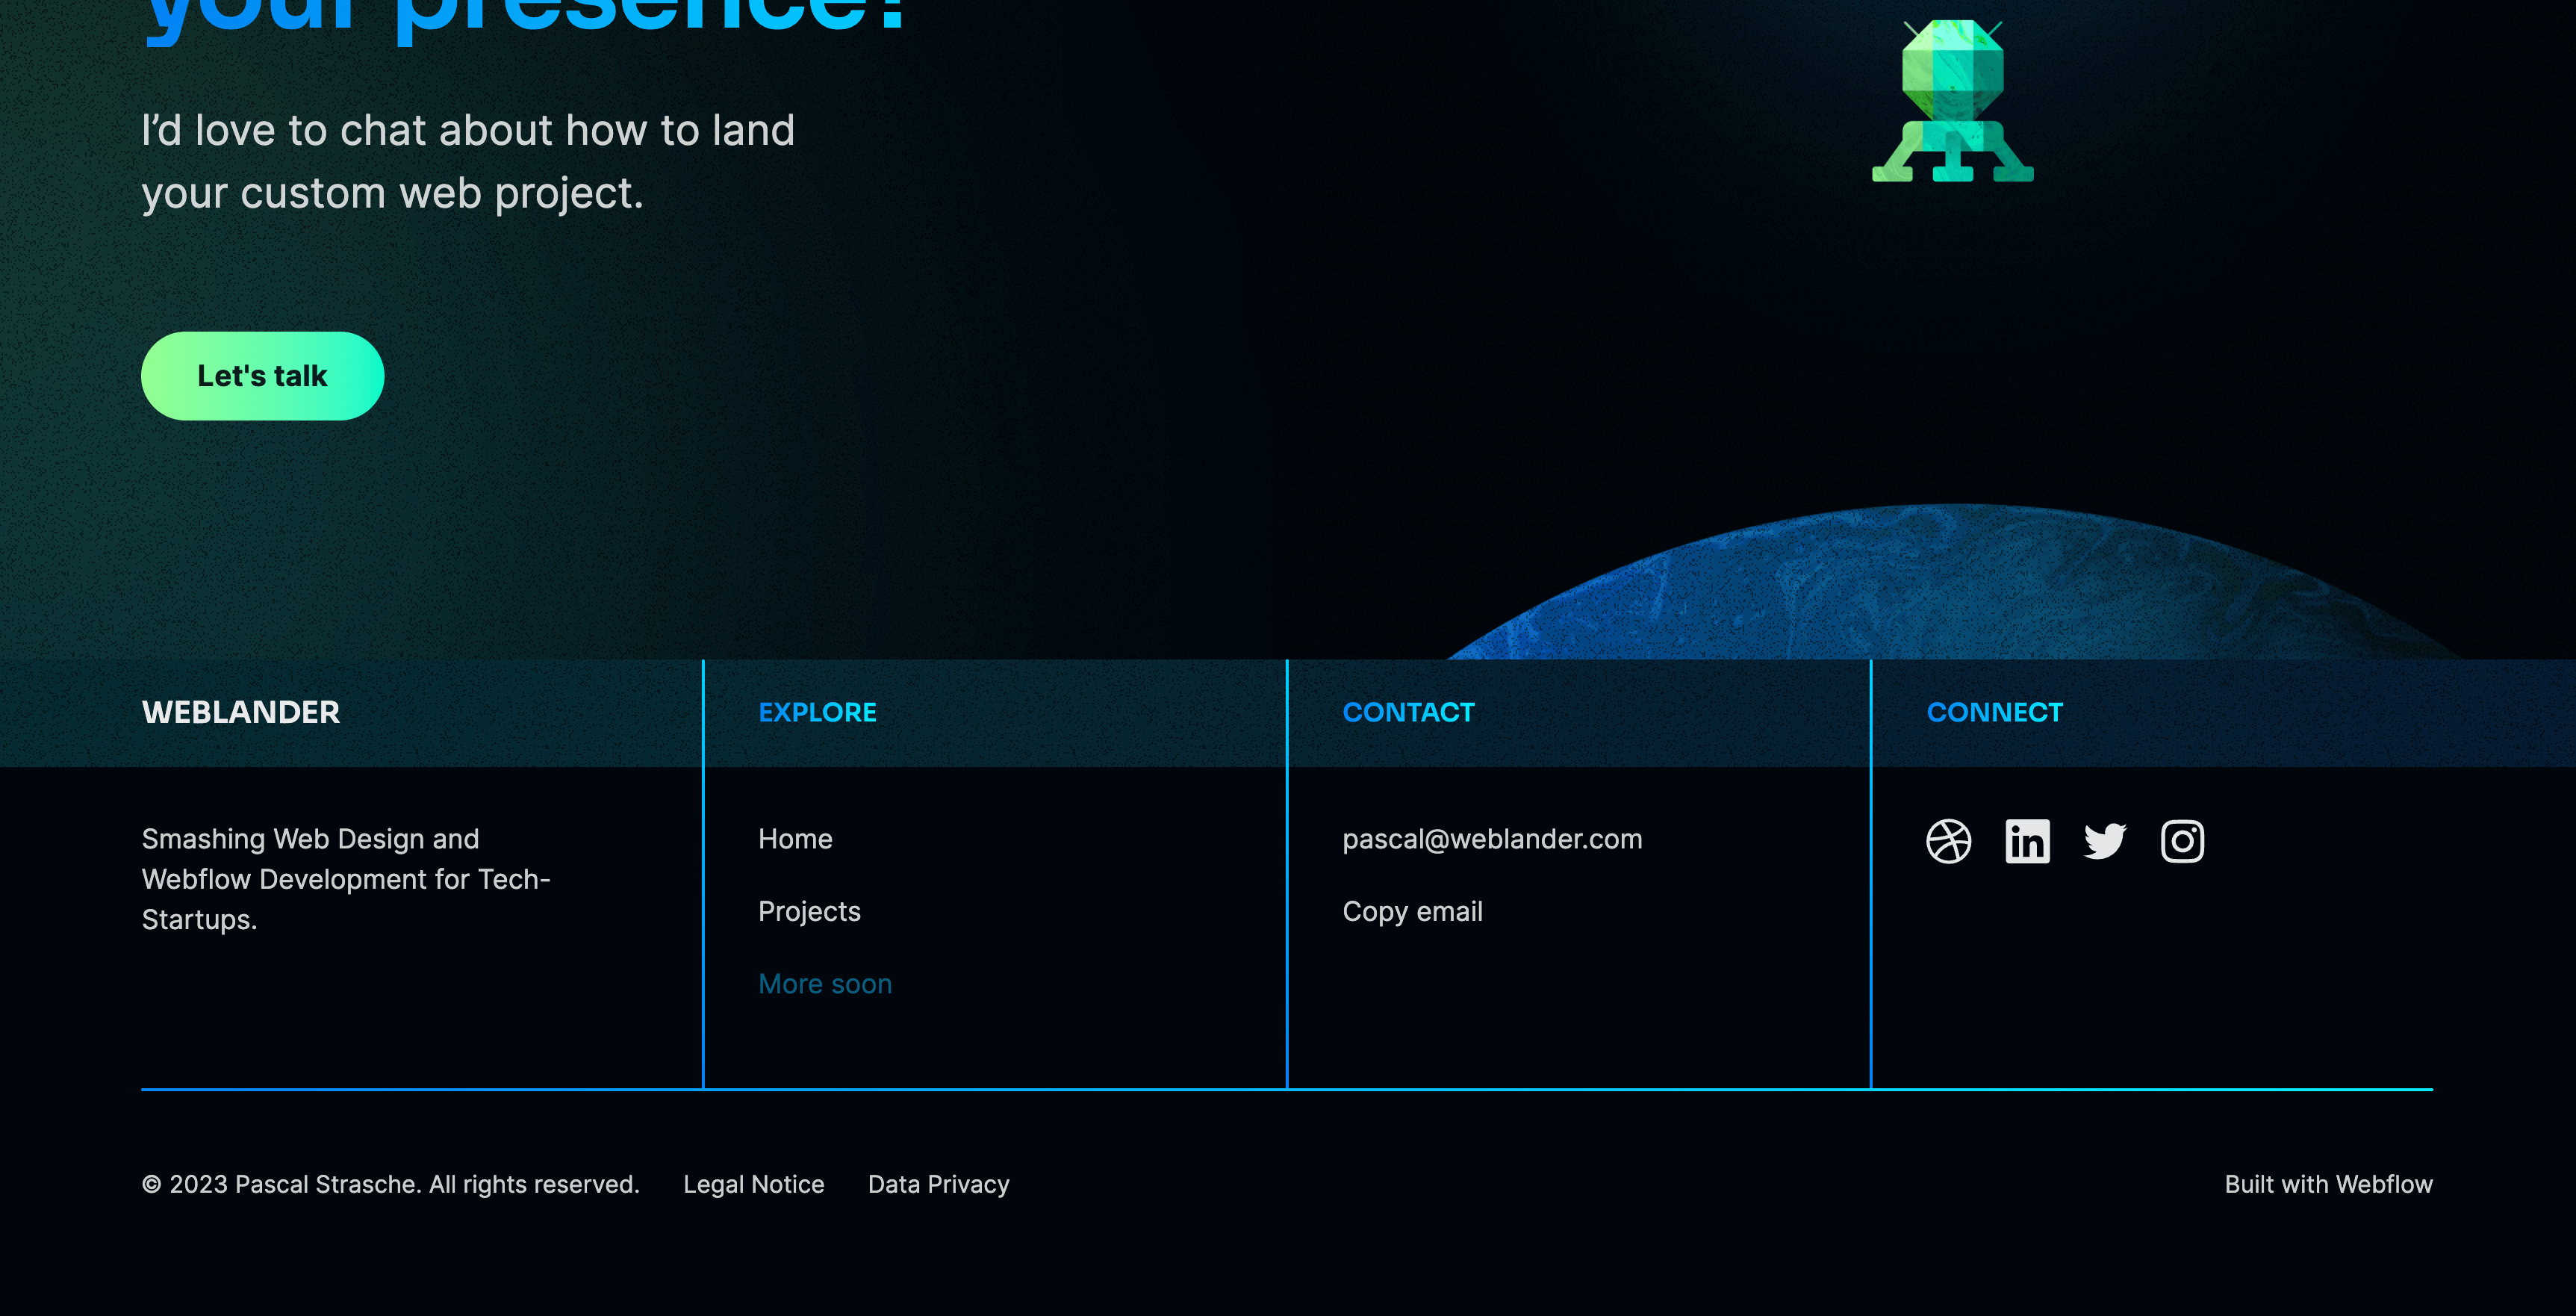Click the EXPLORE column heading
Image resolution: width=2576 pixels, height=1316 pixels.
[817, 712]
